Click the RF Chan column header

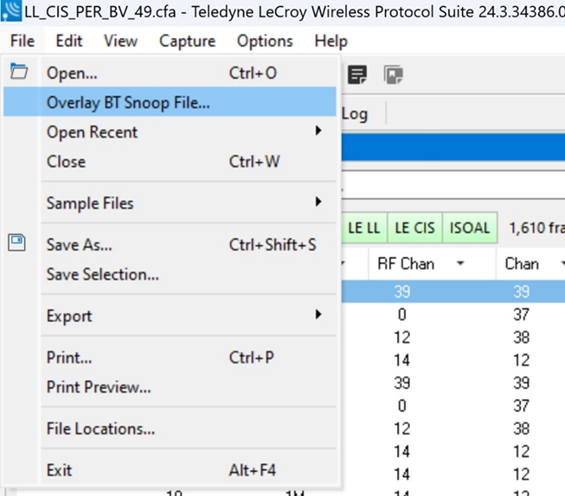[x=432, y=264]
